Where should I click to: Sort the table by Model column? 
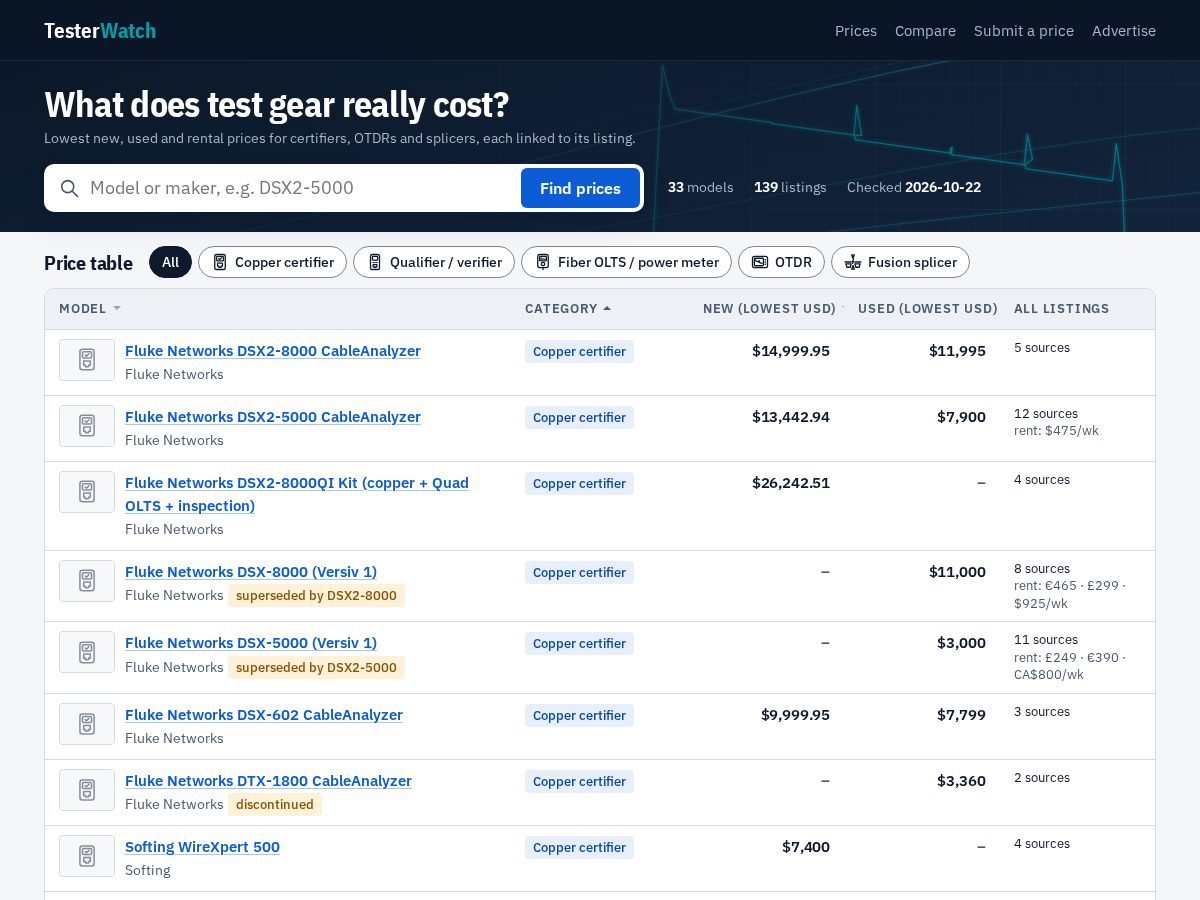coord(90,309)
